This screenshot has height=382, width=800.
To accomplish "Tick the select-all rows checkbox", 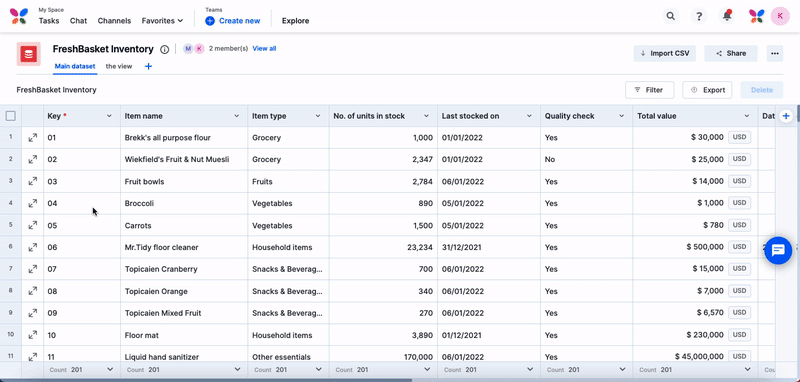I will (11, 116).
